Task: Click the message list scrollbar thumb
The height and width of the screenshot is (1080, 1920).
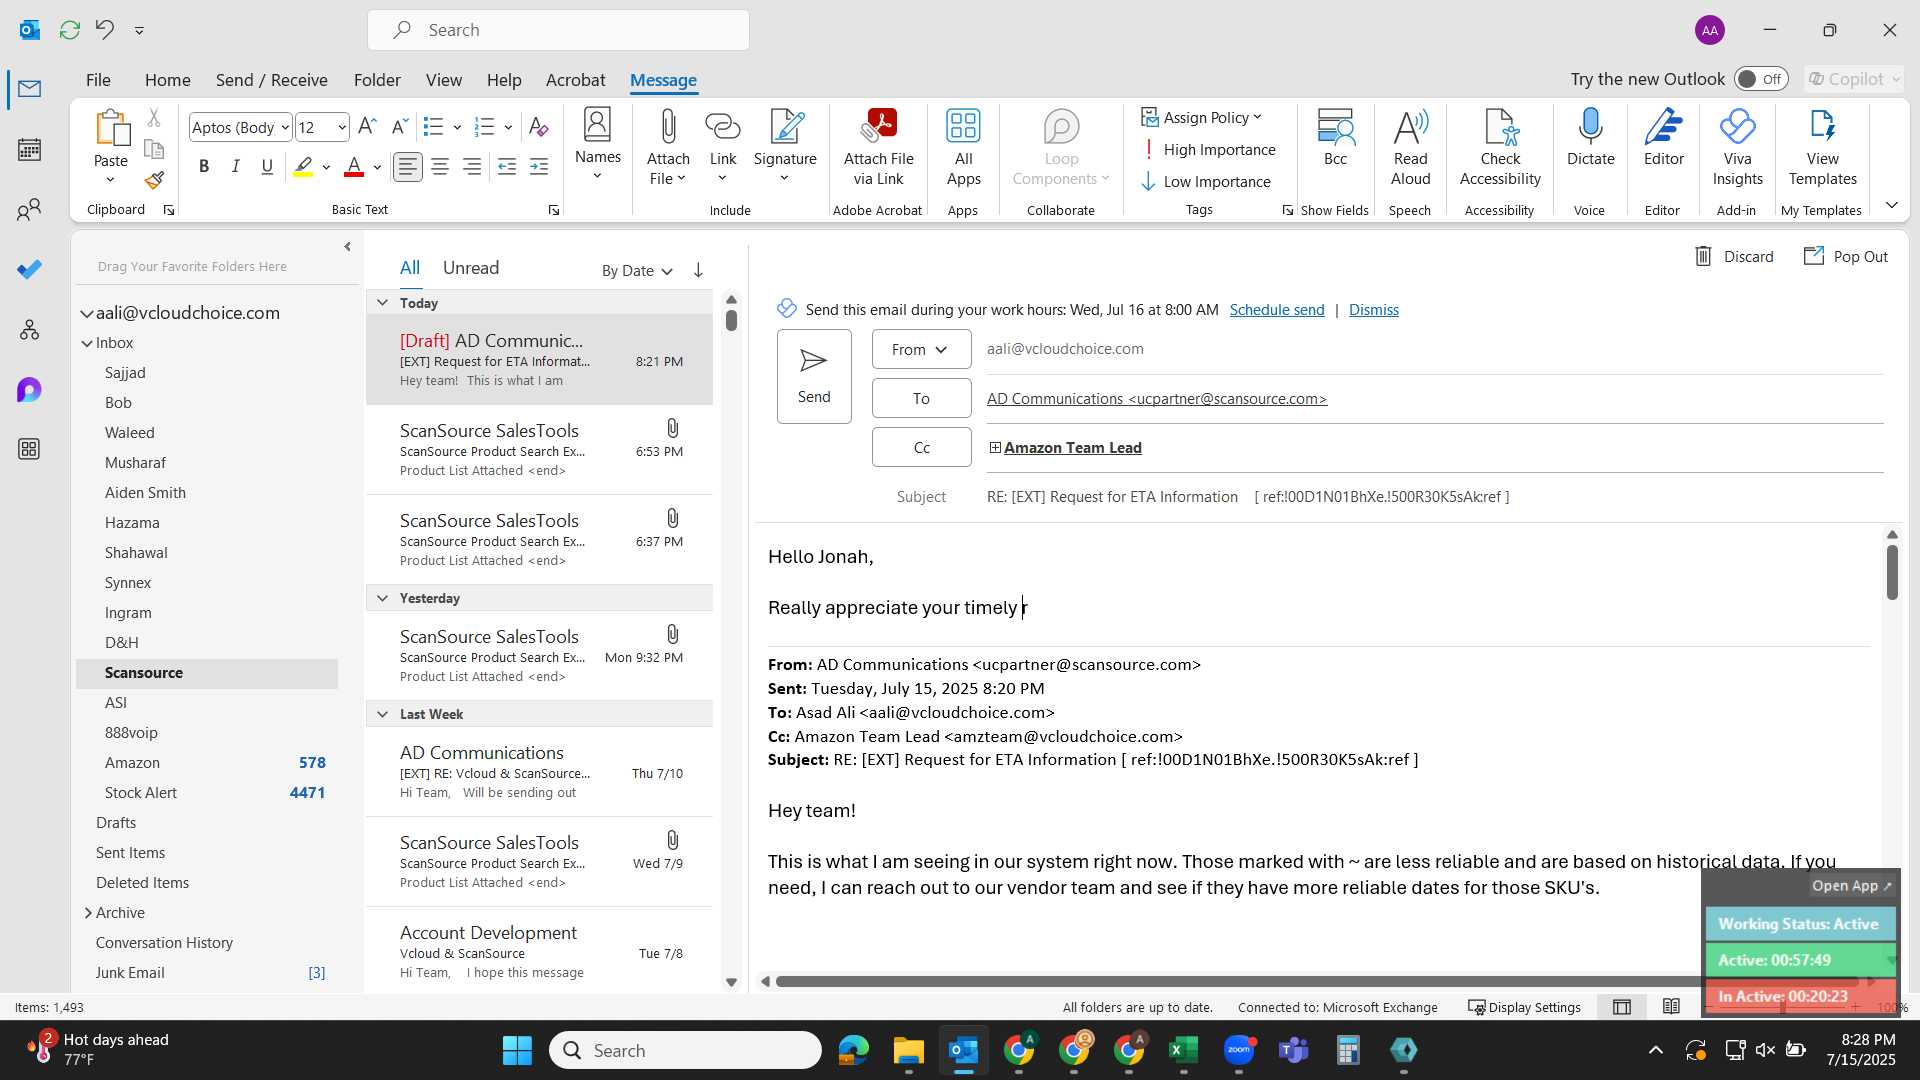Action: coord(731,320)
